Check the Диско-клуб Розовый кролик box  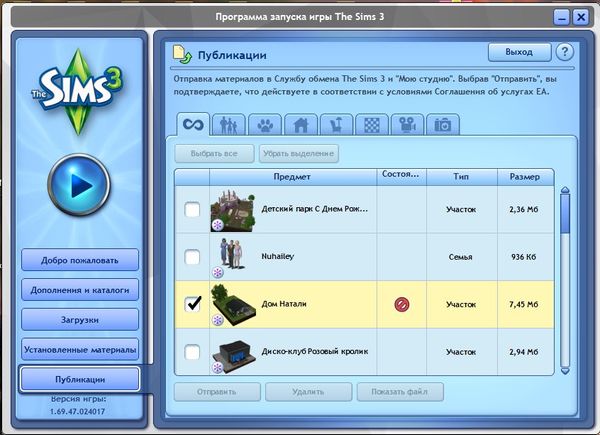(192, 352)
